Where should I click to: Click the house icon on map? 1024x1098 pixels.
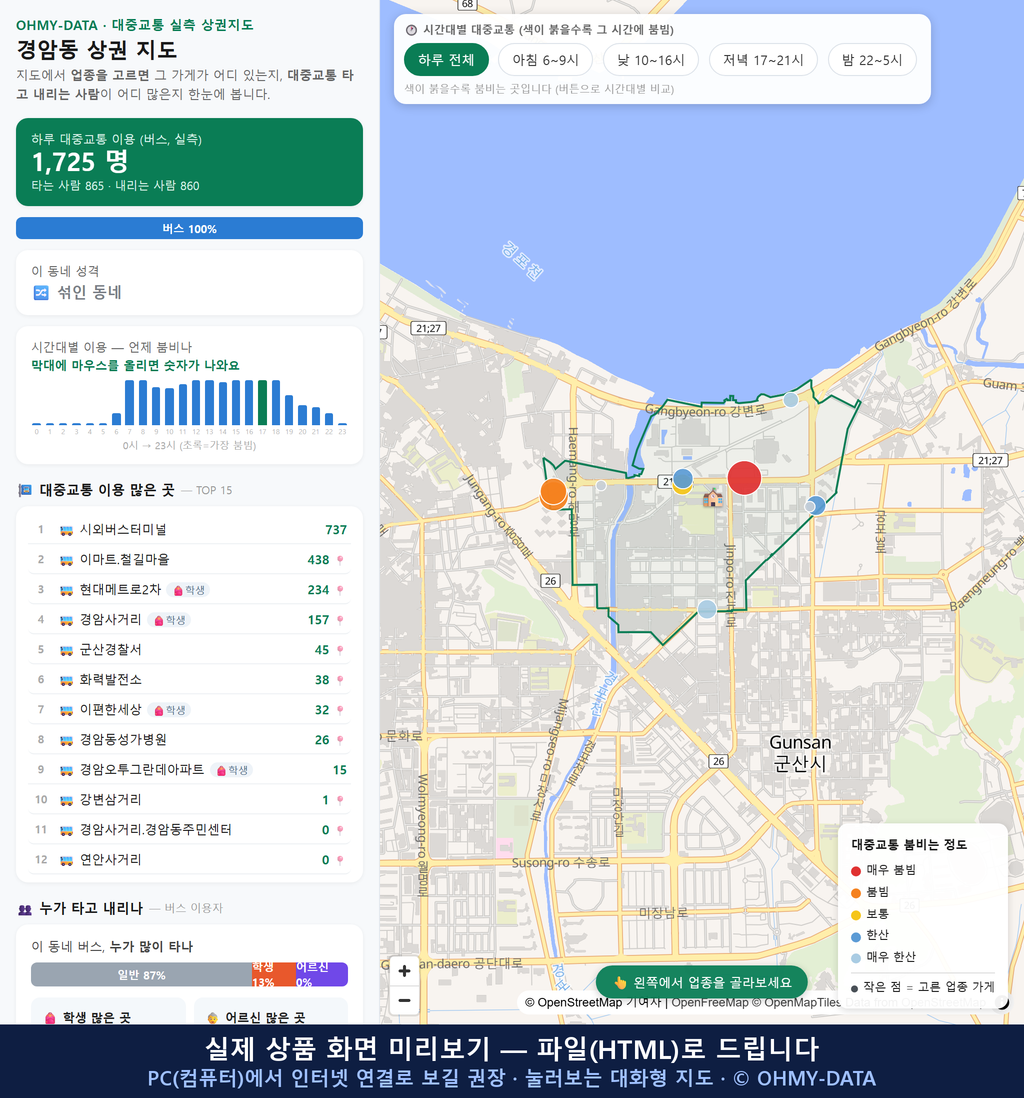pyautogui.click(x=712, y=498)
